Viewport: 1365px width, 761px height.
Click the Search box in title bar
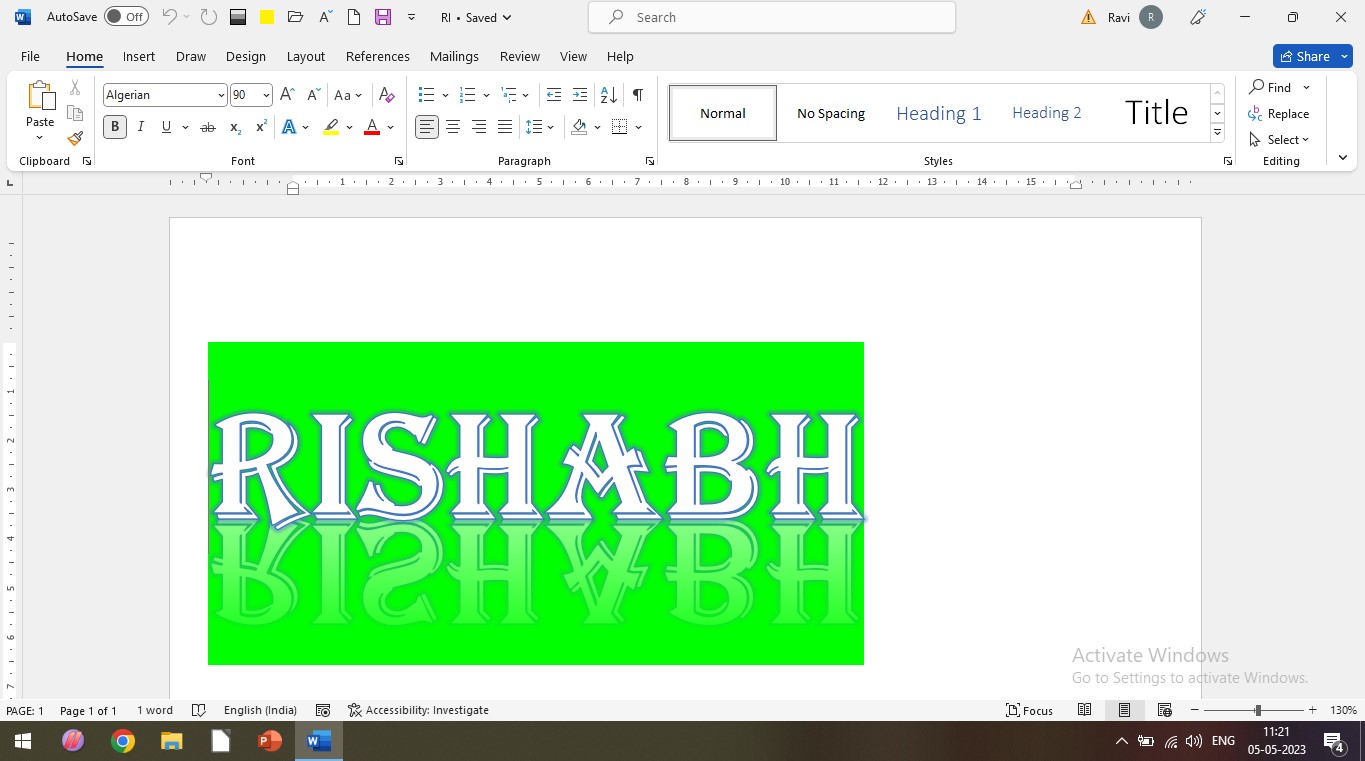pos(771,17)
